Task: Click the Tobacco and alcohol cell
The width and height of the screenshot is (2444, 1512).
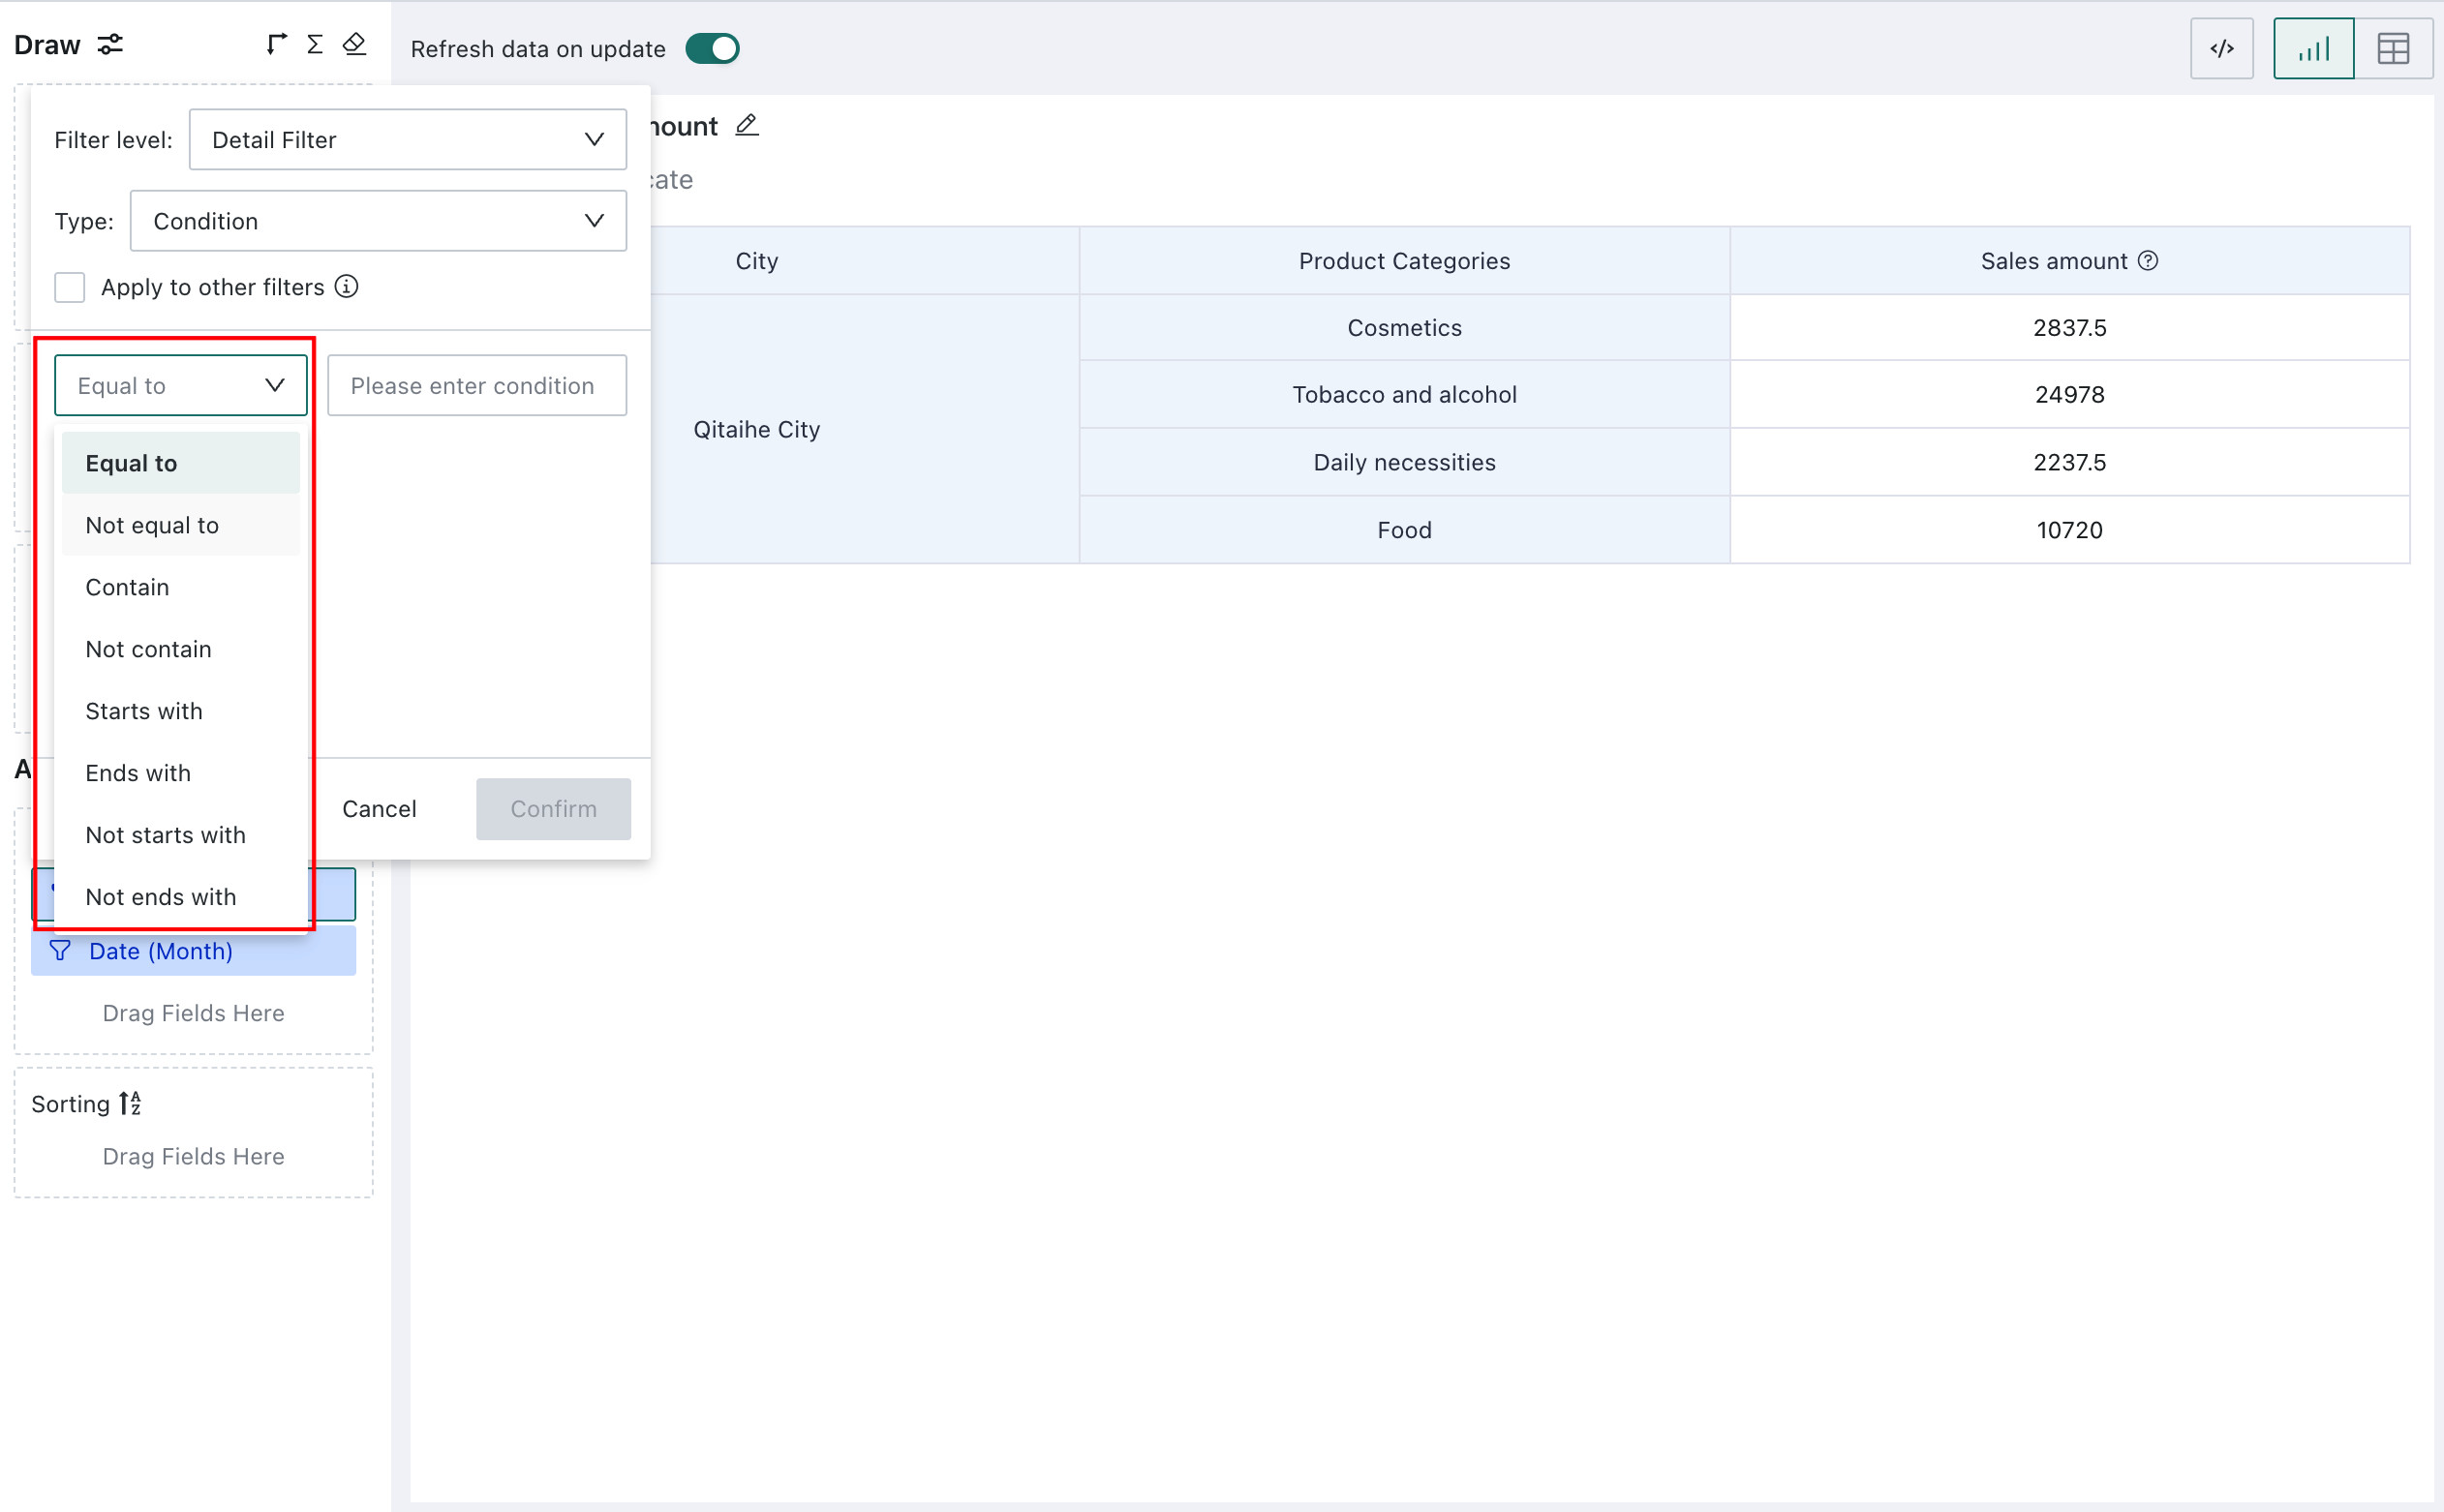Action: tap(1404, 394)
